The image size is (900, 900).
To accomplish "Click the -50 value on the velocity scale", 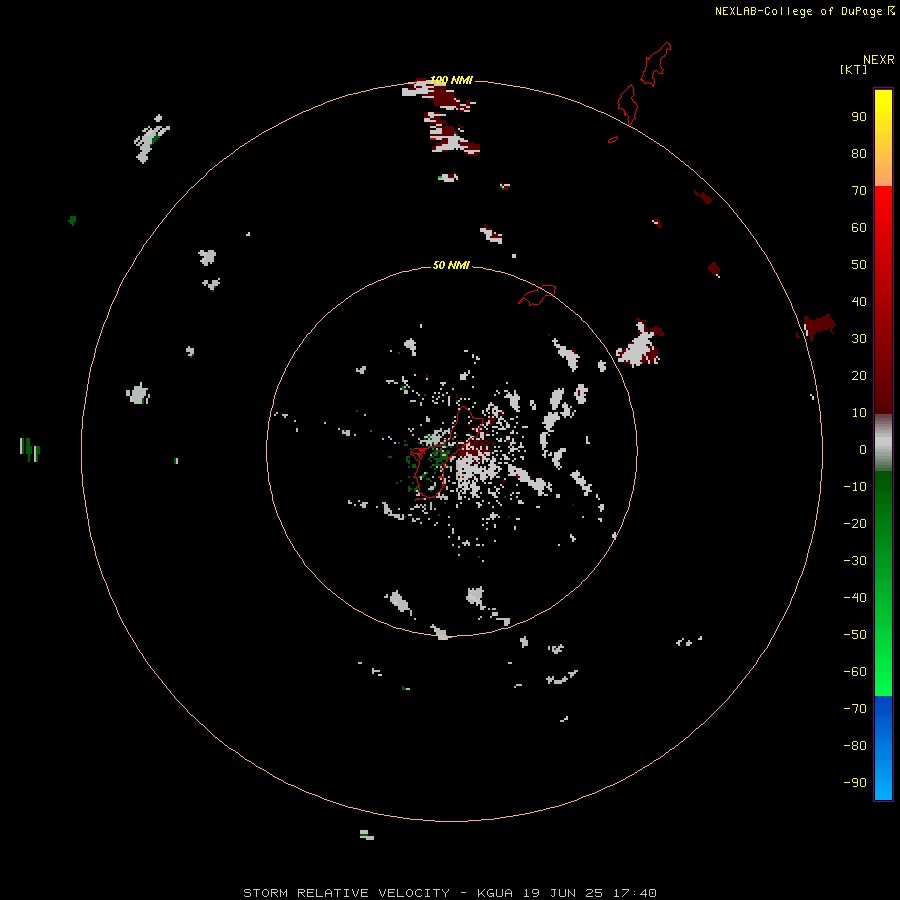I will click(x=855, y=635).
